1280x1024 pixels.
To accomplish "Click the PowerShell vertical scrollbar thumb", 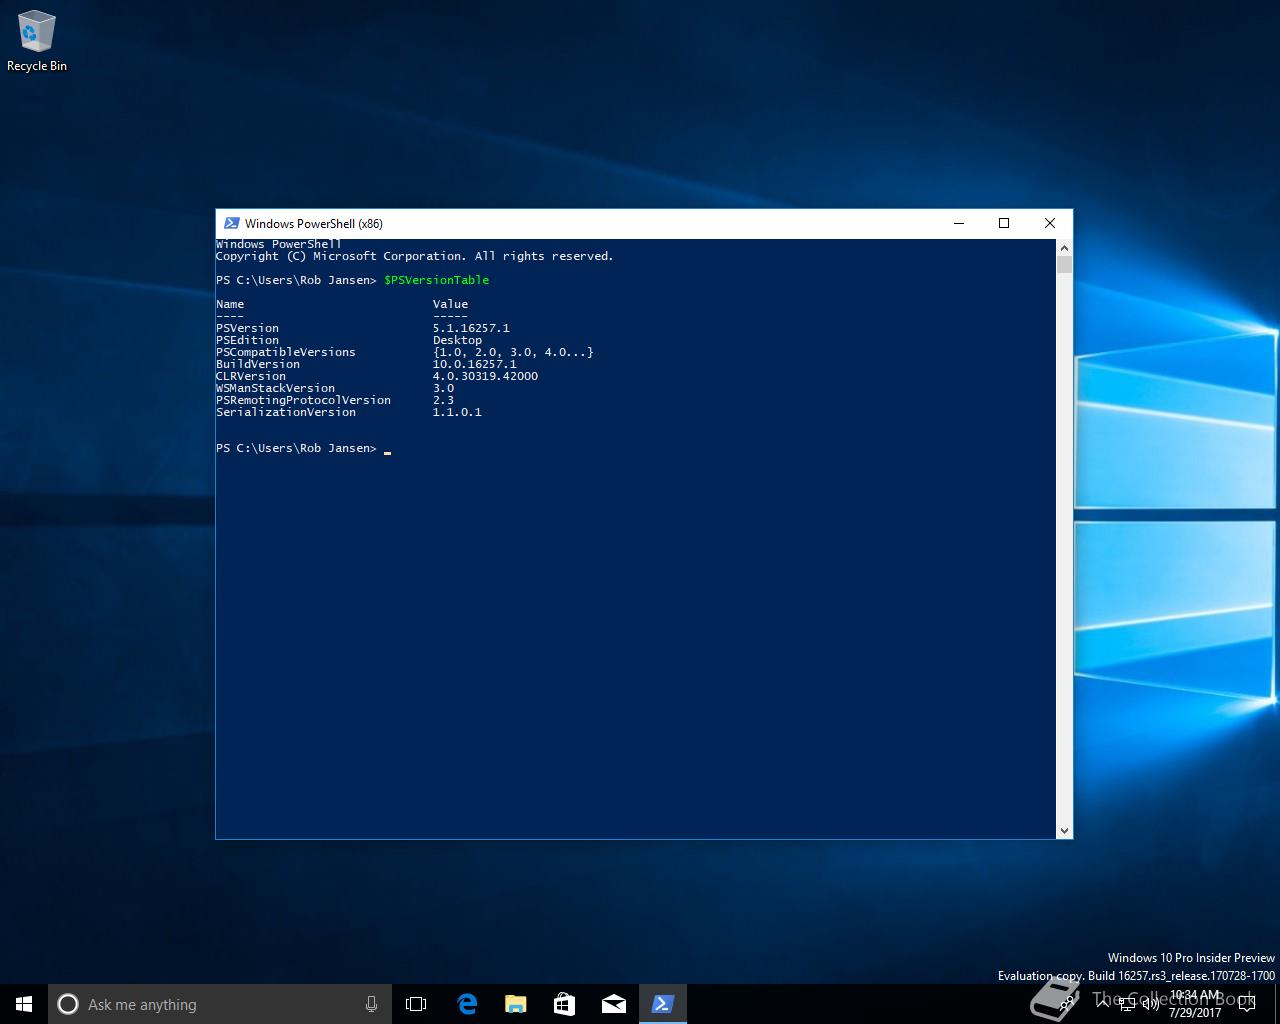I will coord(1064,264).
